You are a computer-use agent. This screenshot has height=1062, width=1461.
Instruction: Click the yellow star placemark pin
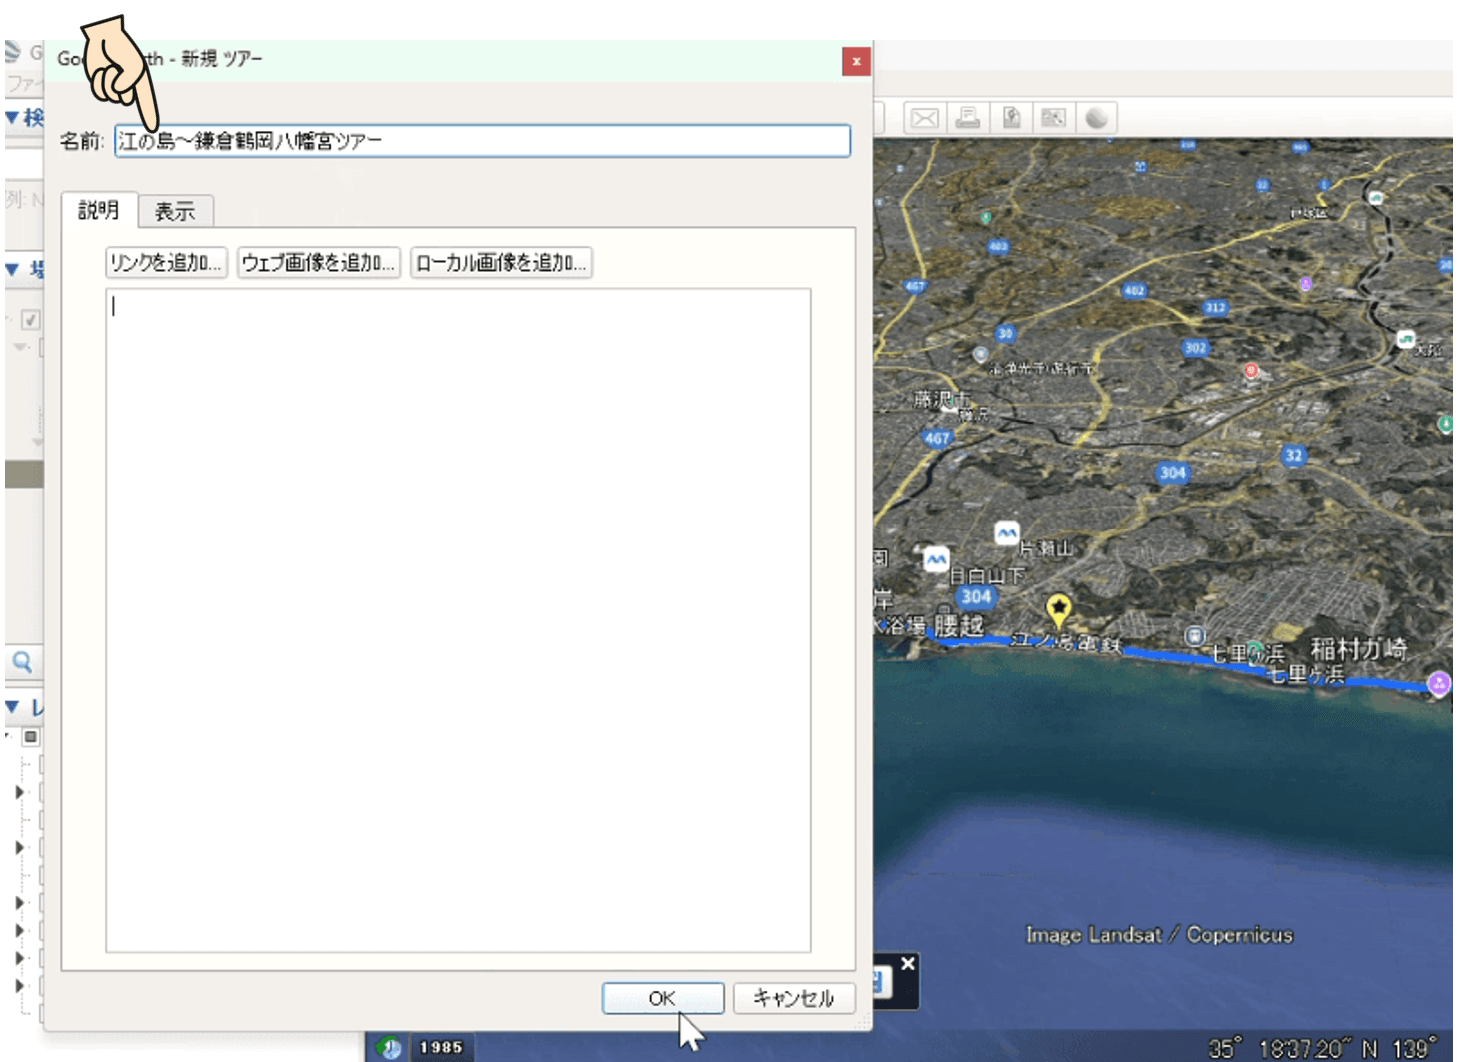[x=1058, y=609]
